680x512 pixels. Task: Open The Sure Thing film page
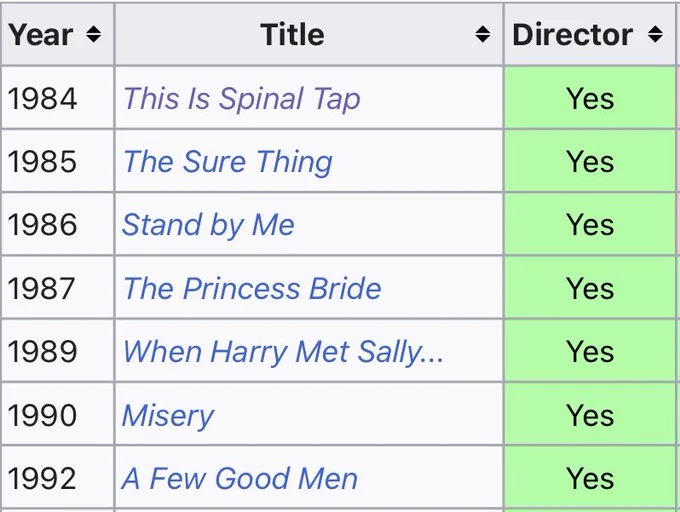228,162
